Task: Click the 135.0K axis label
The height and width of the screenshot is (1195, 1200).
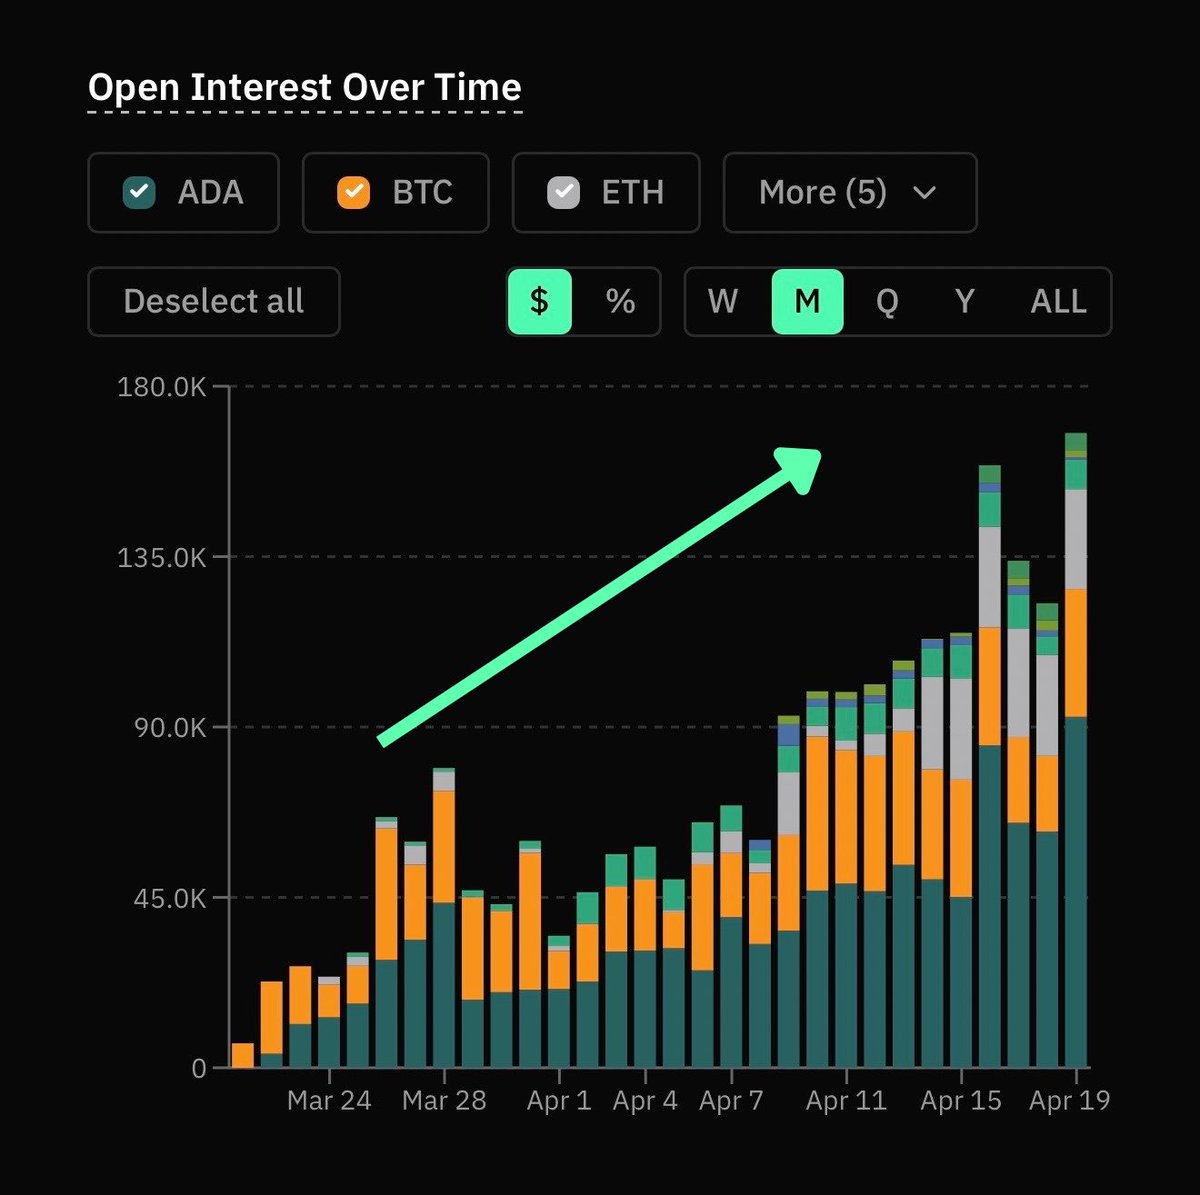Action: click(162, 557)
